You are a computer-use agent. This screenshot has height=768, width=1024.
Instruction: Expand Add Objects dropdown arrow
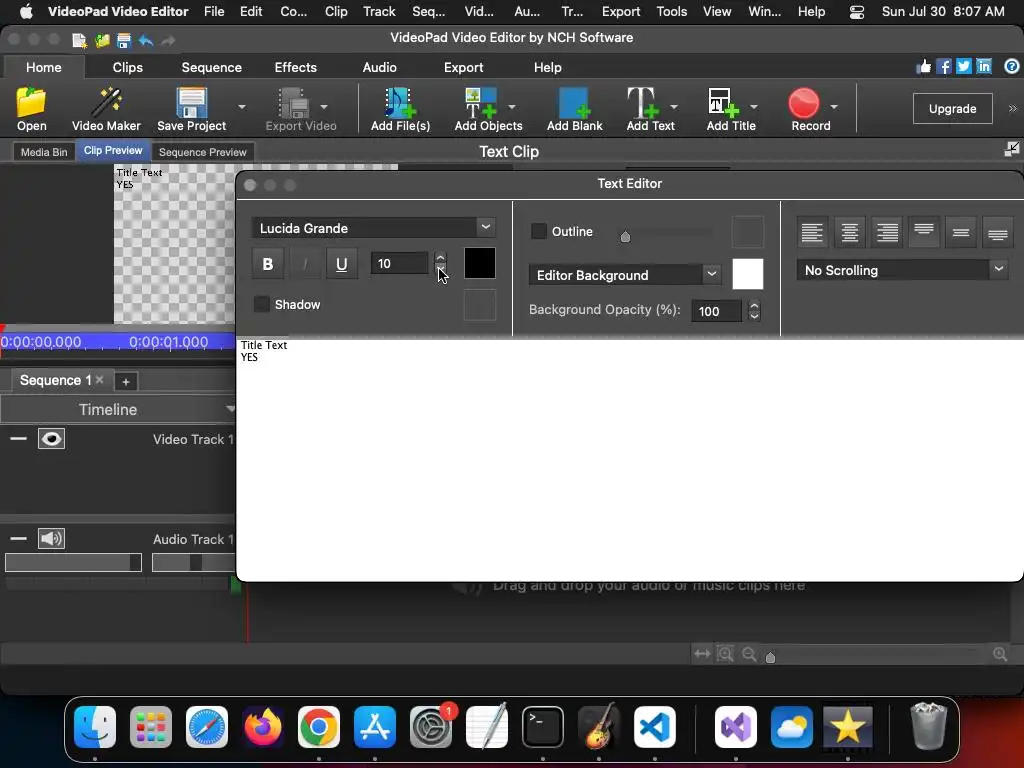click(x=512, y=106)
